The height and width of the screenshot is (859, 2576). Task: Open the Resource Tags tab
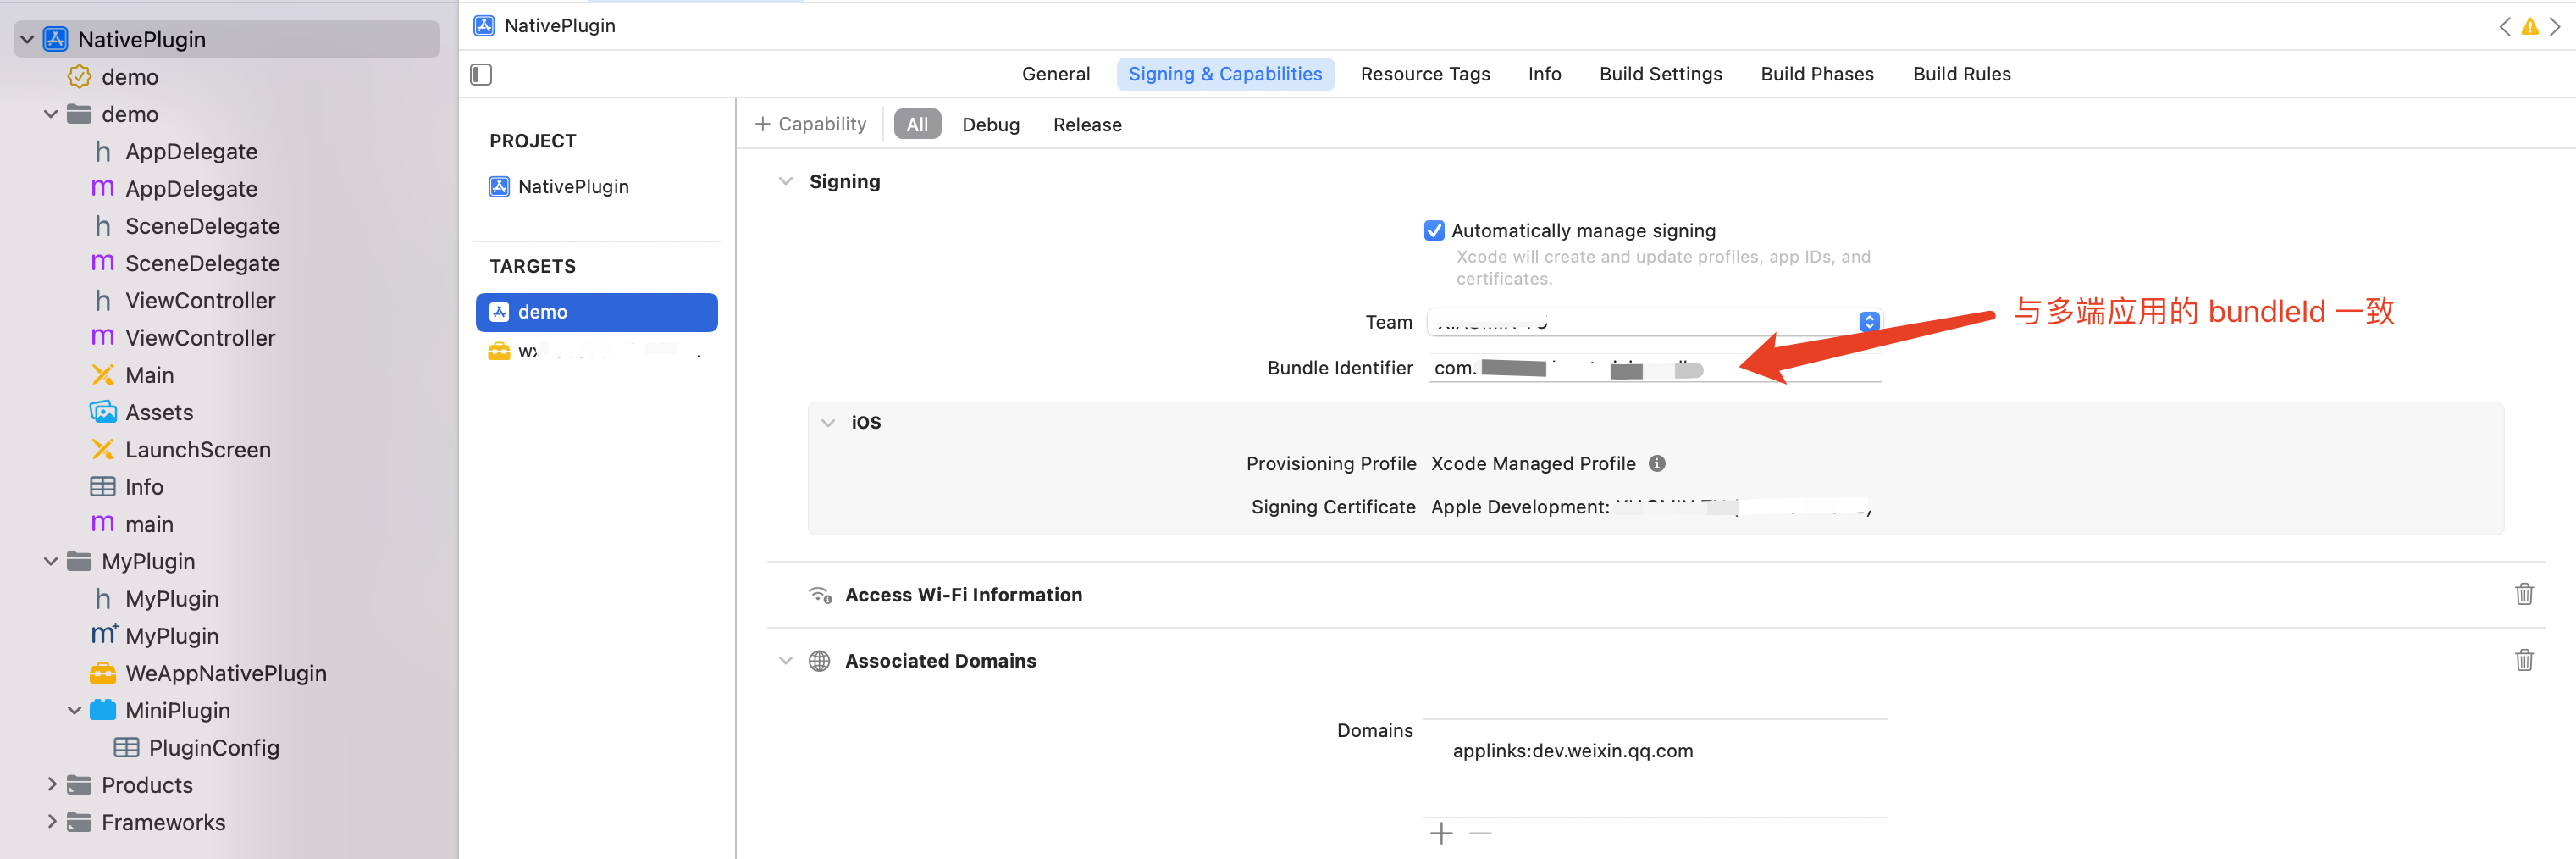click(x=1425, y=74)
